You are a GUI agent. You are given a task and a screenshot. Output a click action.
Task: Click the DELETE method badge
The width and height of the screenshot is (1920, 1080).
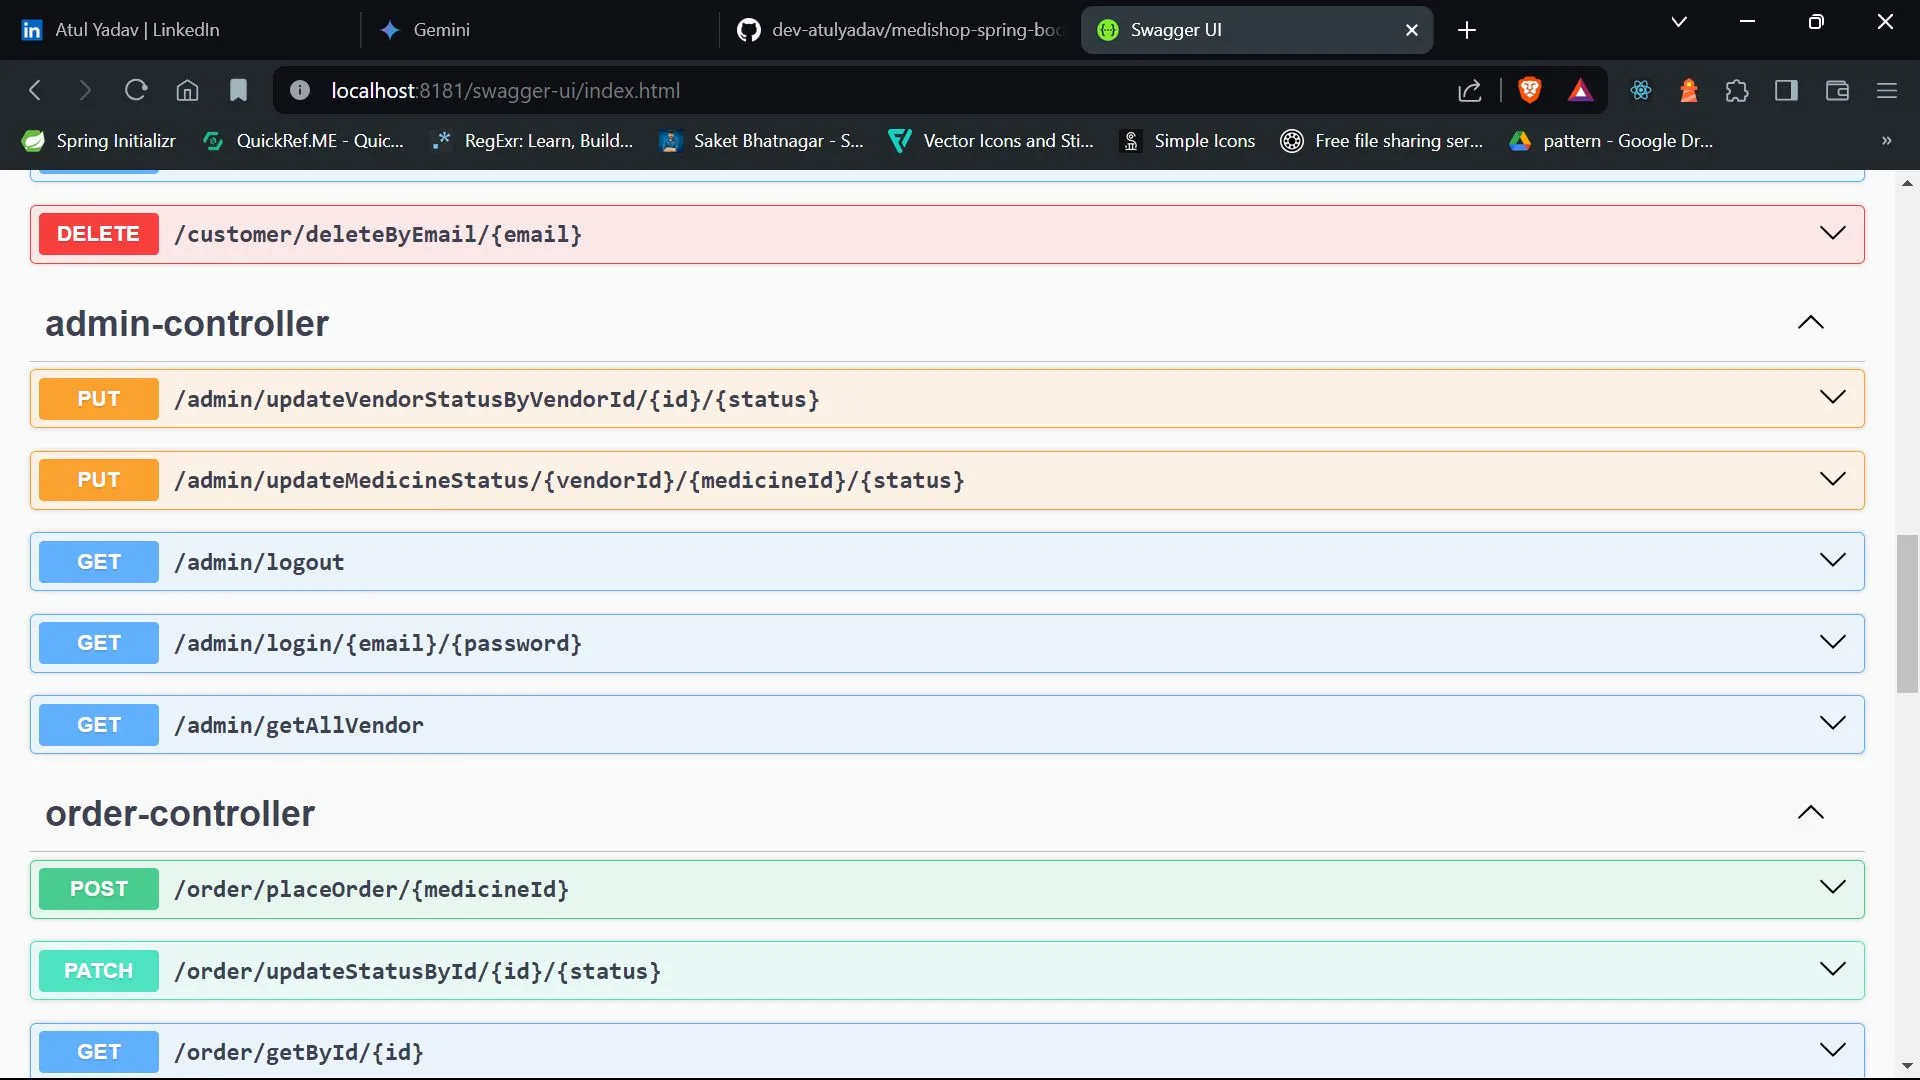click(x=98, y=234)
